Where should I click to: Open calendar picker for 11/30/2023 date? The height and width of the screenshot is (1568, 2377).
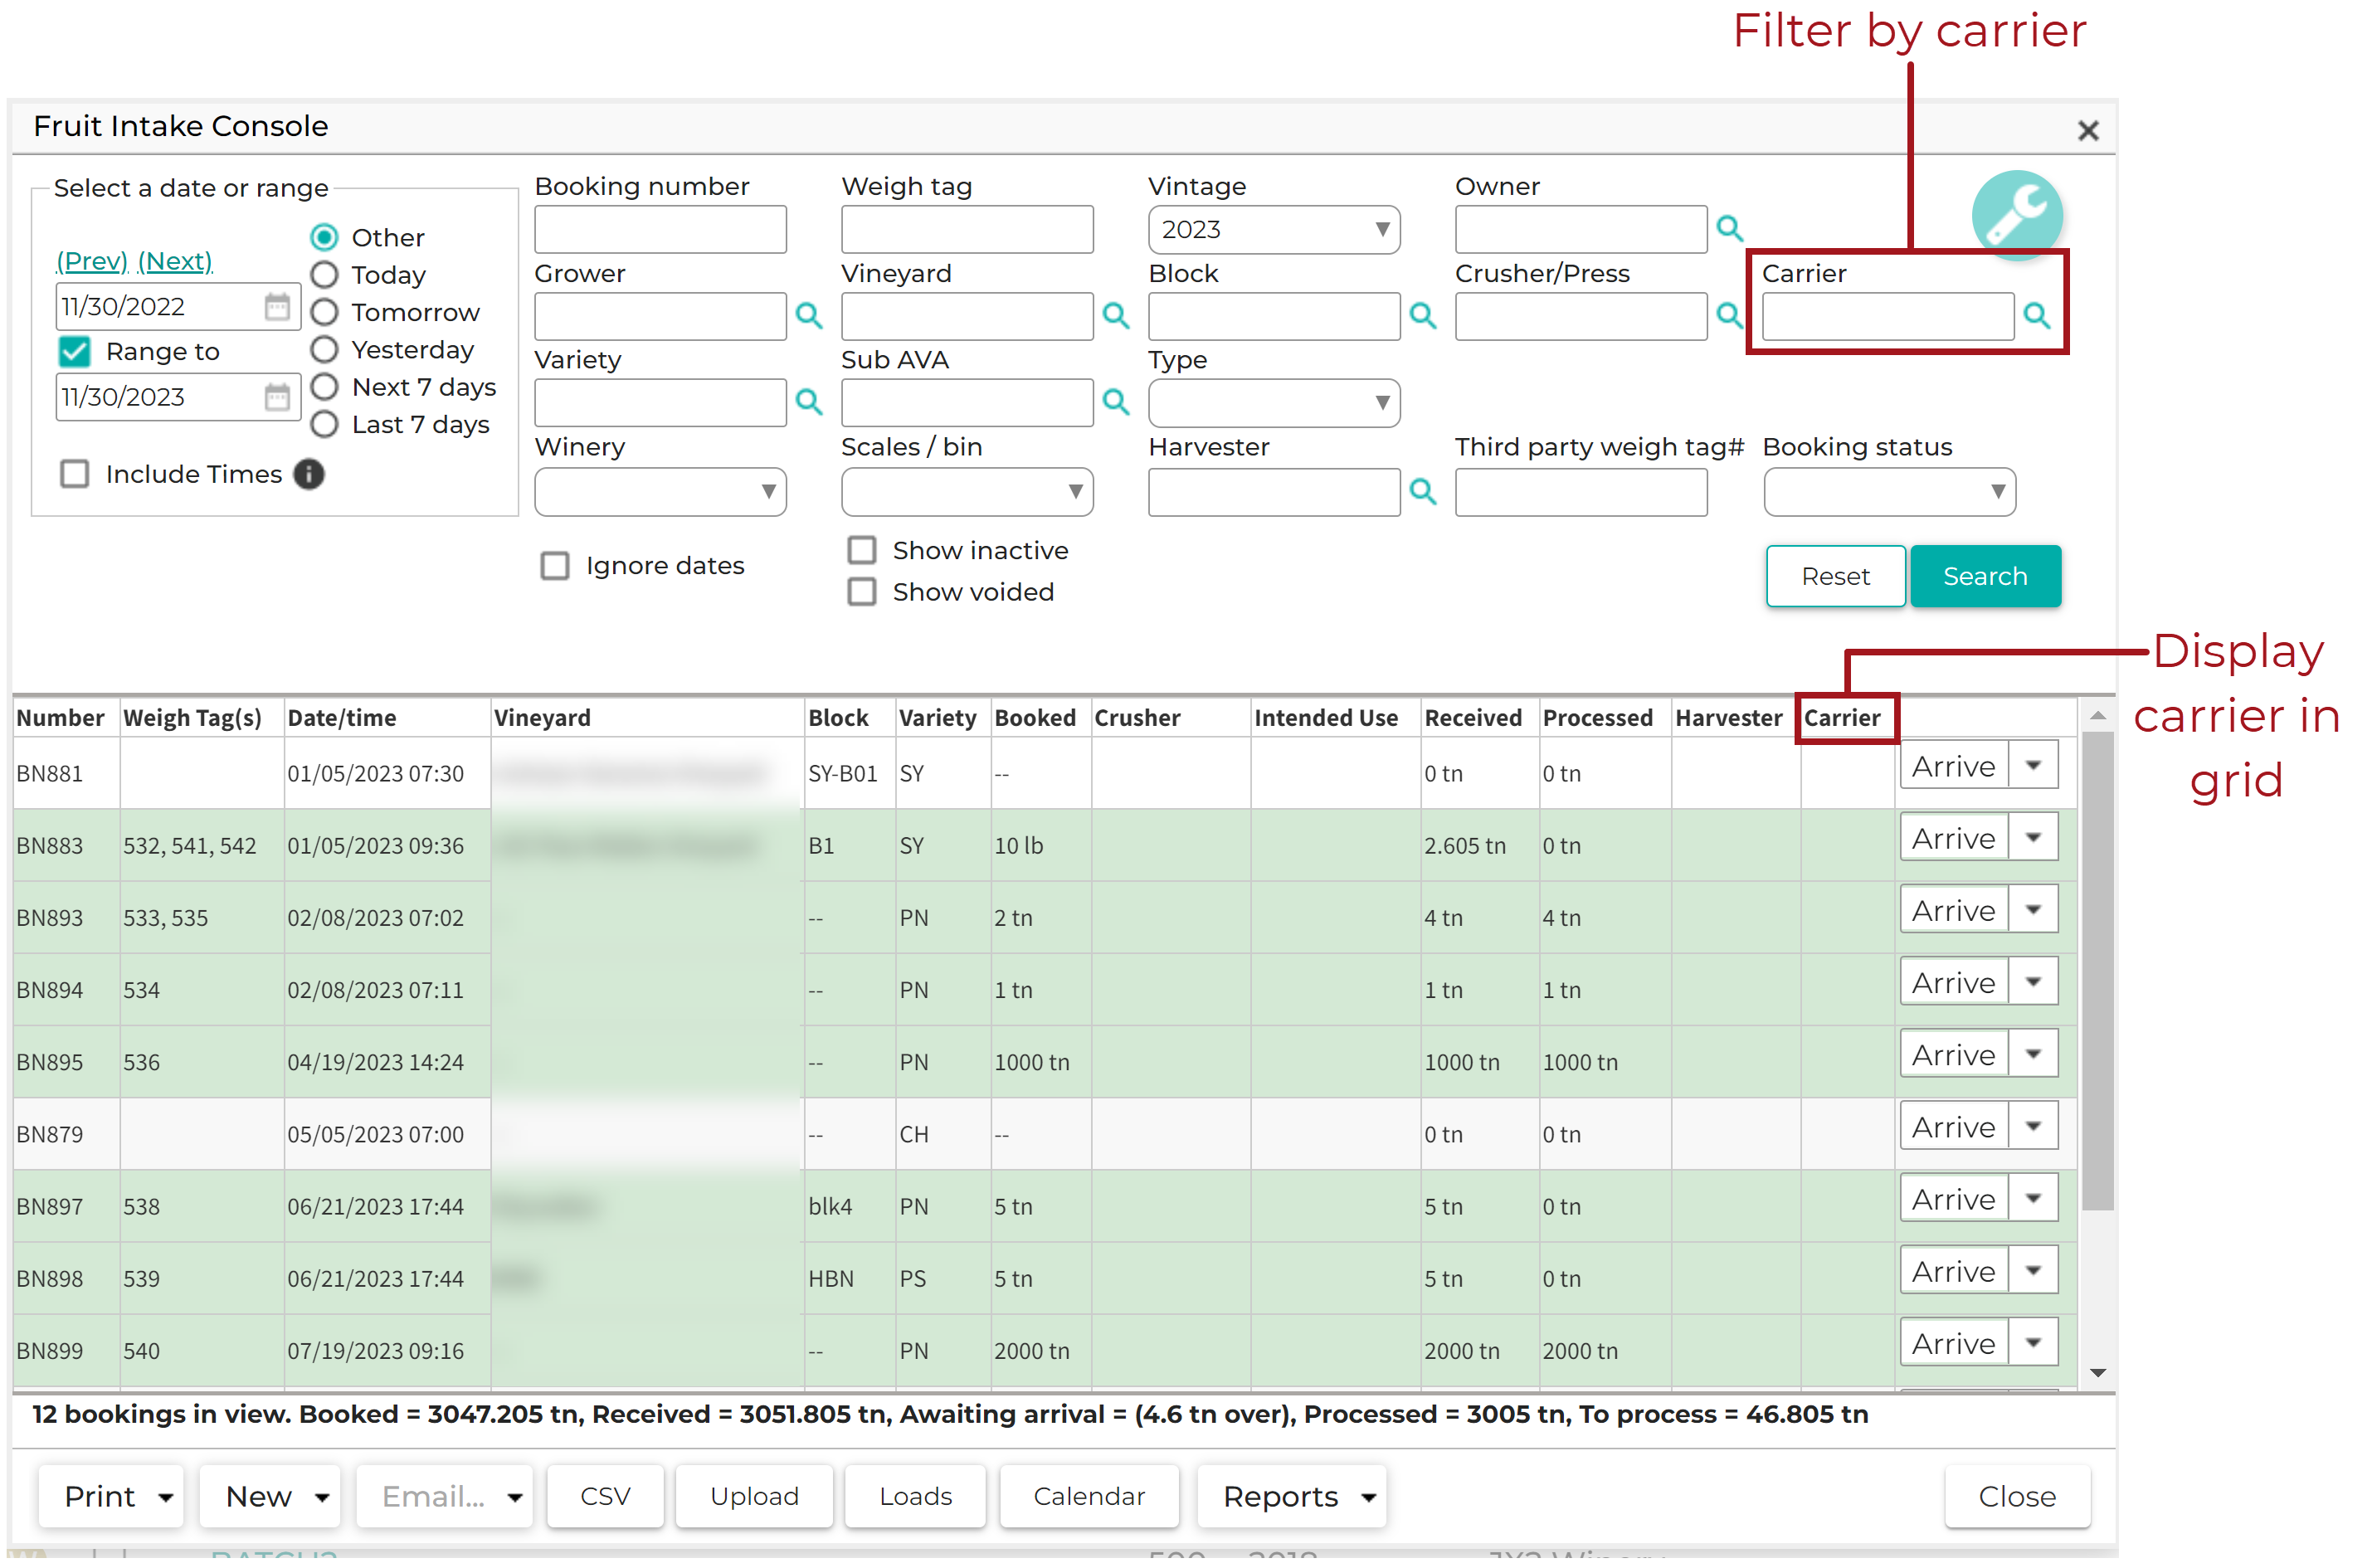pos(279,399)
